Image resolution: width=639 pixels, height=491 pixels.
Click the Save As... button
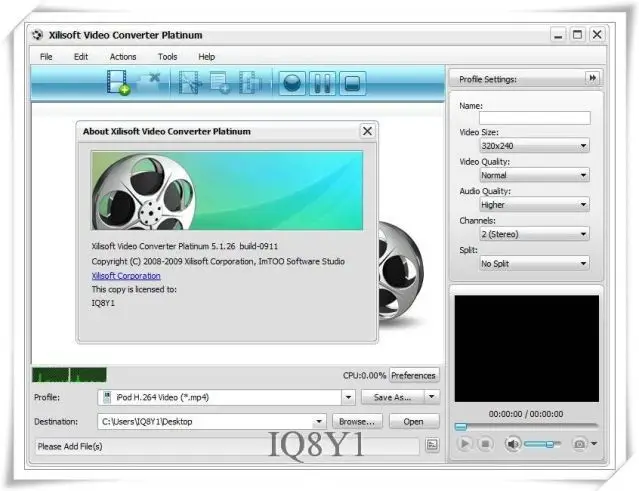point(392,397)
